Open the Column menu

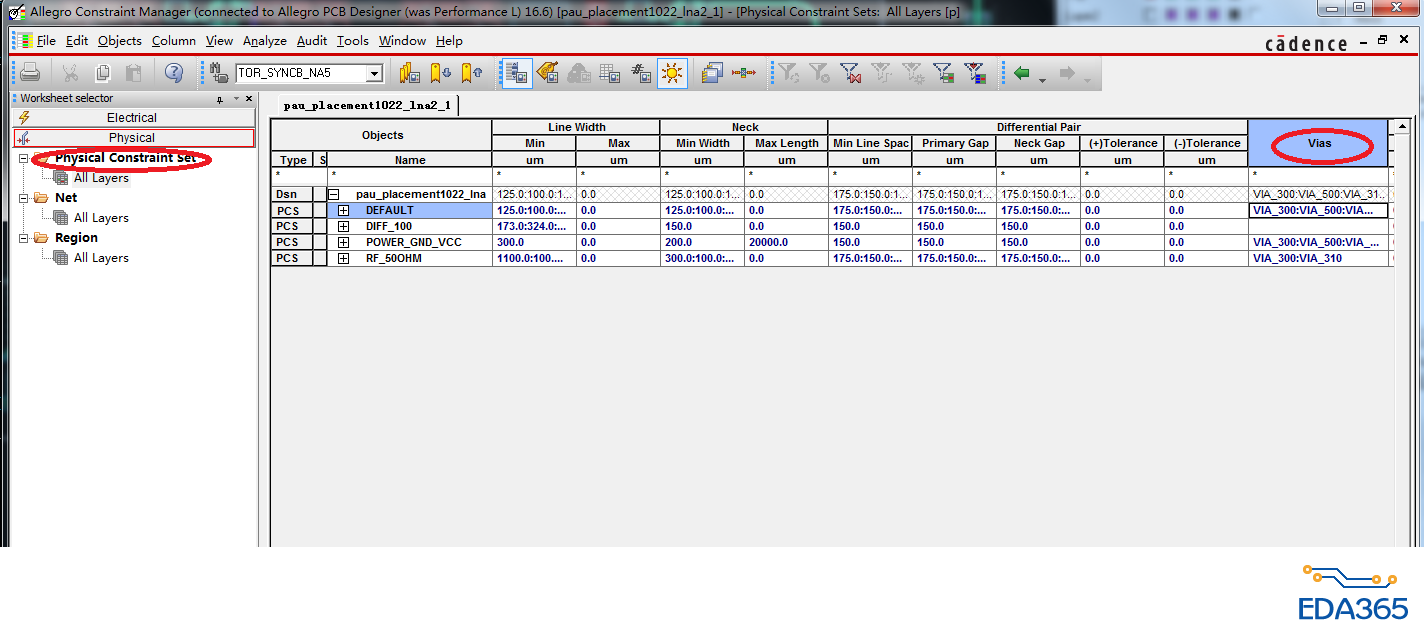174,41
